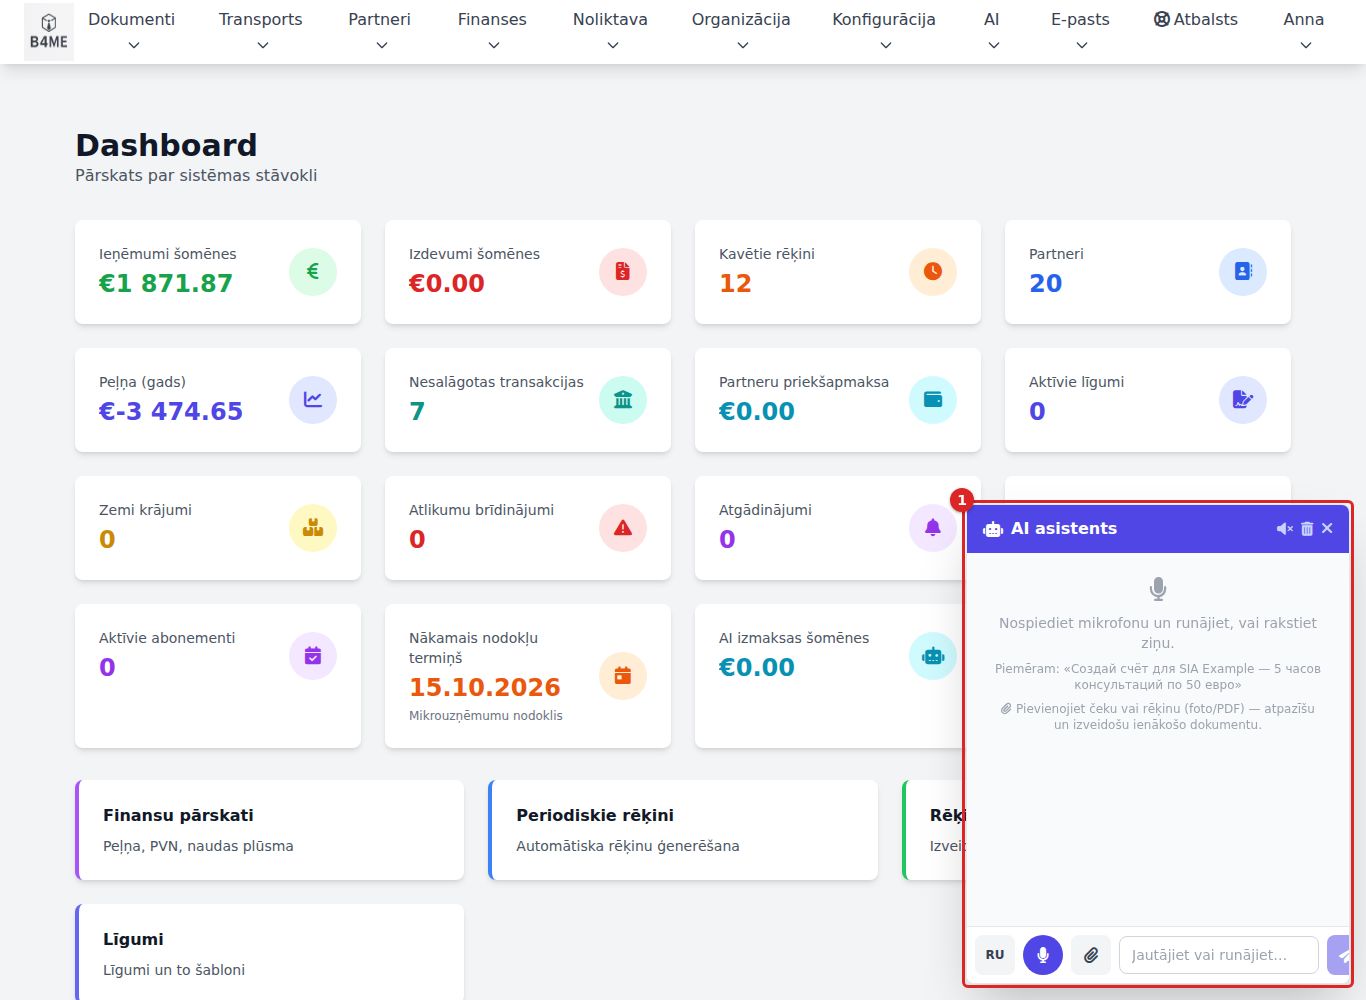Viewport: 1366px width, 1000px height.
Task: Attach a file with the paperclip button
Action: (1091, 955)
